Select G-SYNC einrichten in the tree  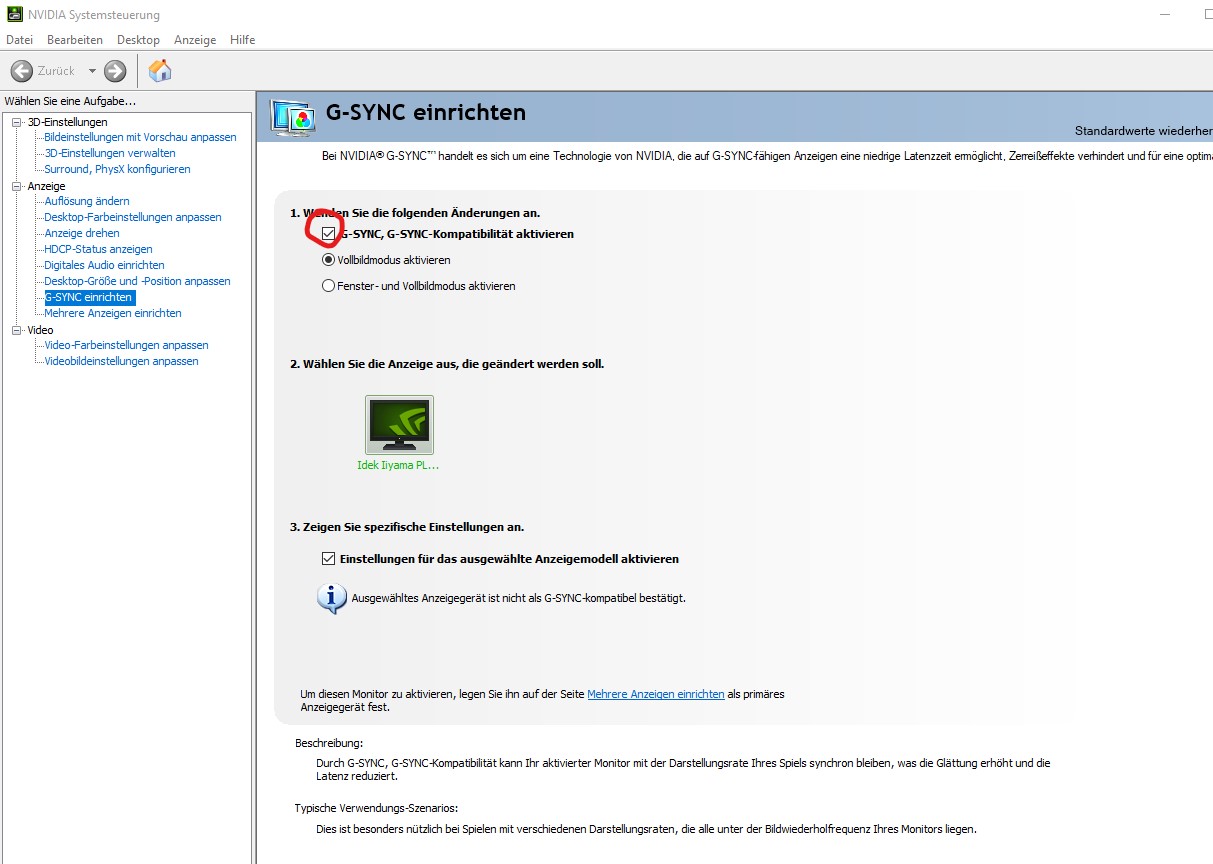pos(88,297)
